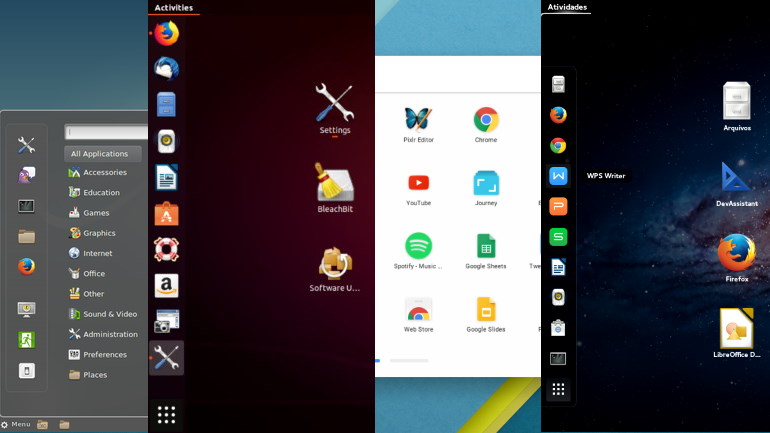Open WPS Presentation orange icon in dash
770x433 pixels.
[x=558, y=206]
